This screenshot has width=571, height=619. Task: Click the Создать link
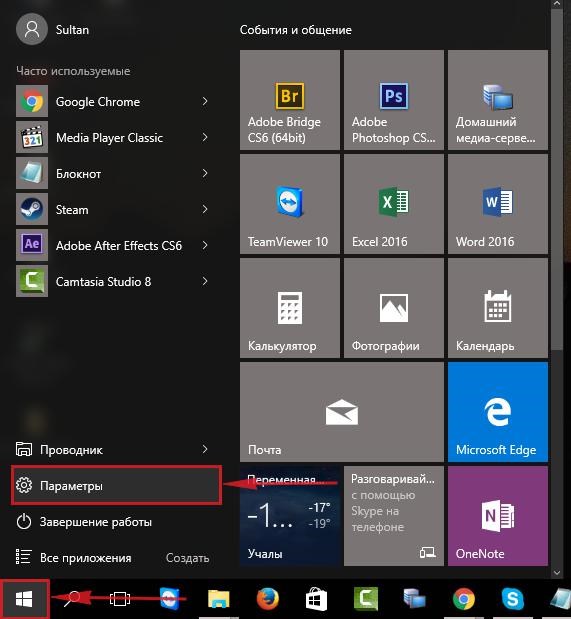tap(188, 558)
